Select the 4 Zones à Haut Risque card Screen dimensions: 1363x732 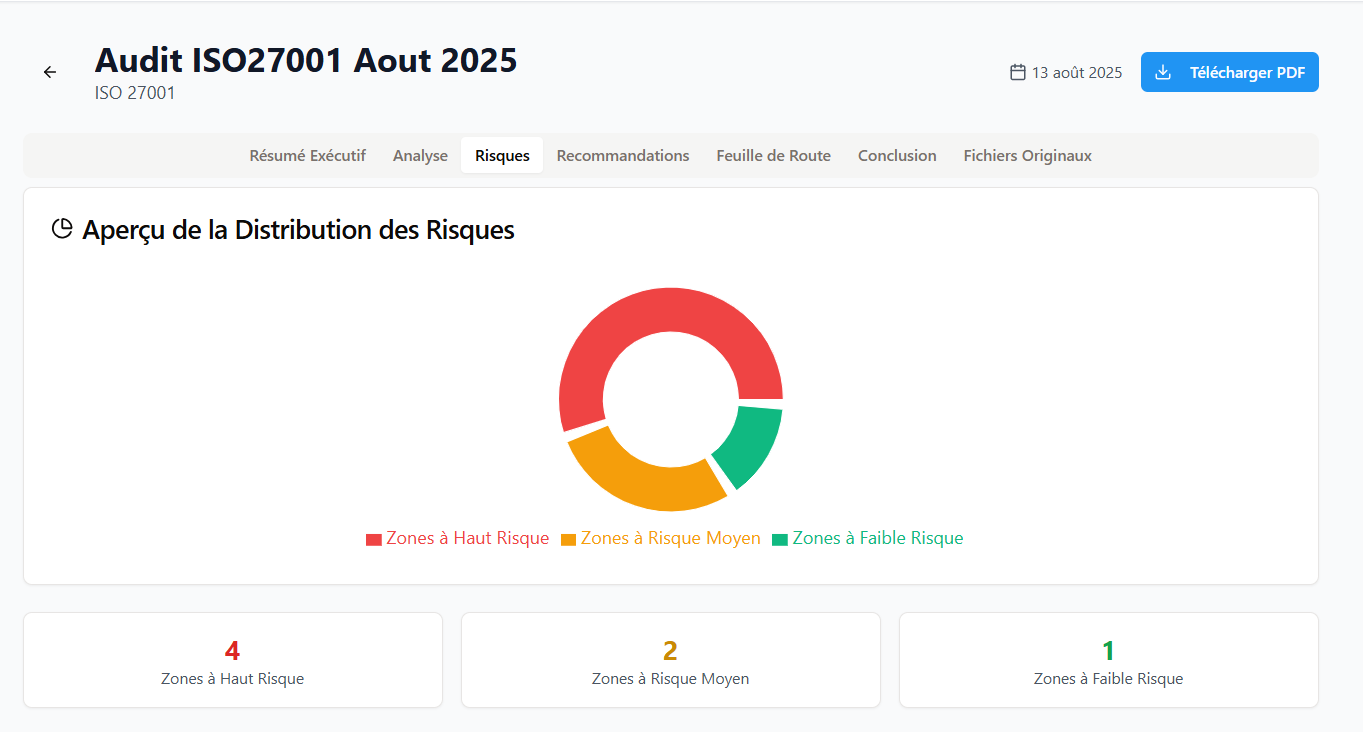[x=232, y=660]
